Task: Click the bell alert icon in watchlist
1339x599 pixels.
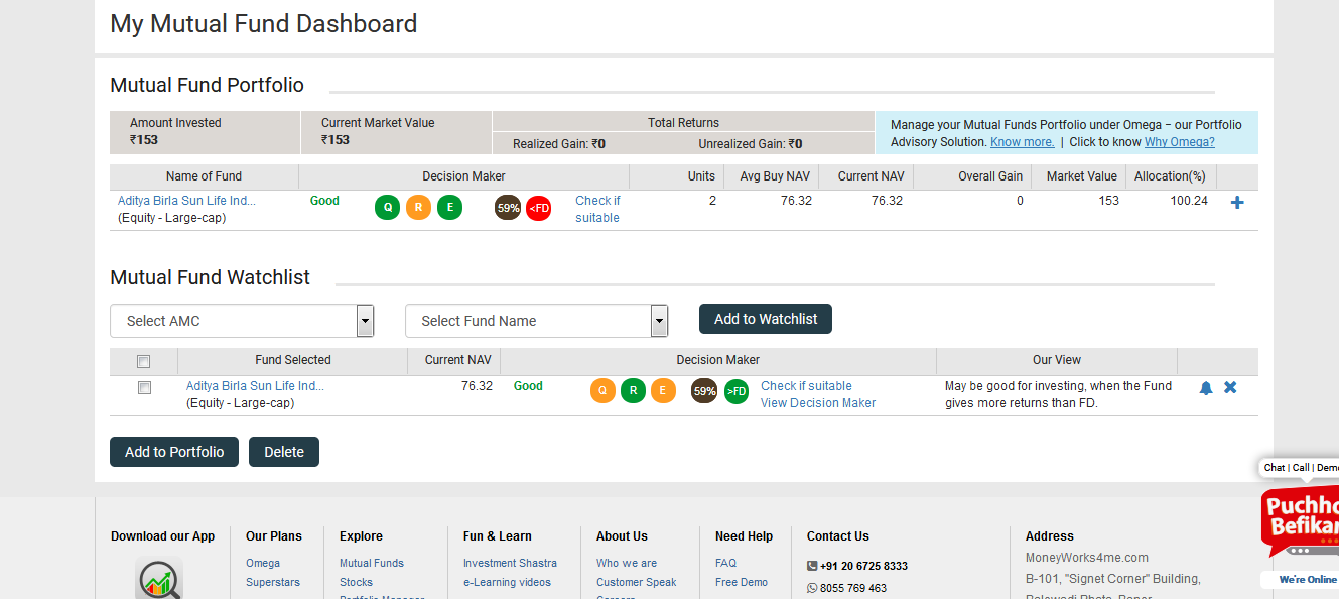Action: [1206, 388]
